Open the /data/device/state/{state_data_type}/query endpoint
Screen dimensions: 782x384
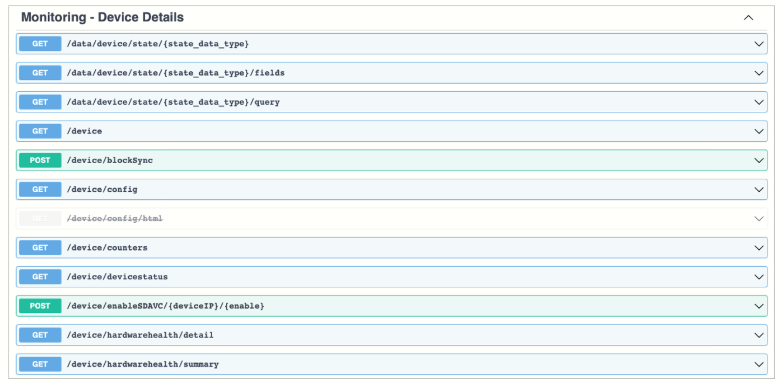tap(173, 102)
